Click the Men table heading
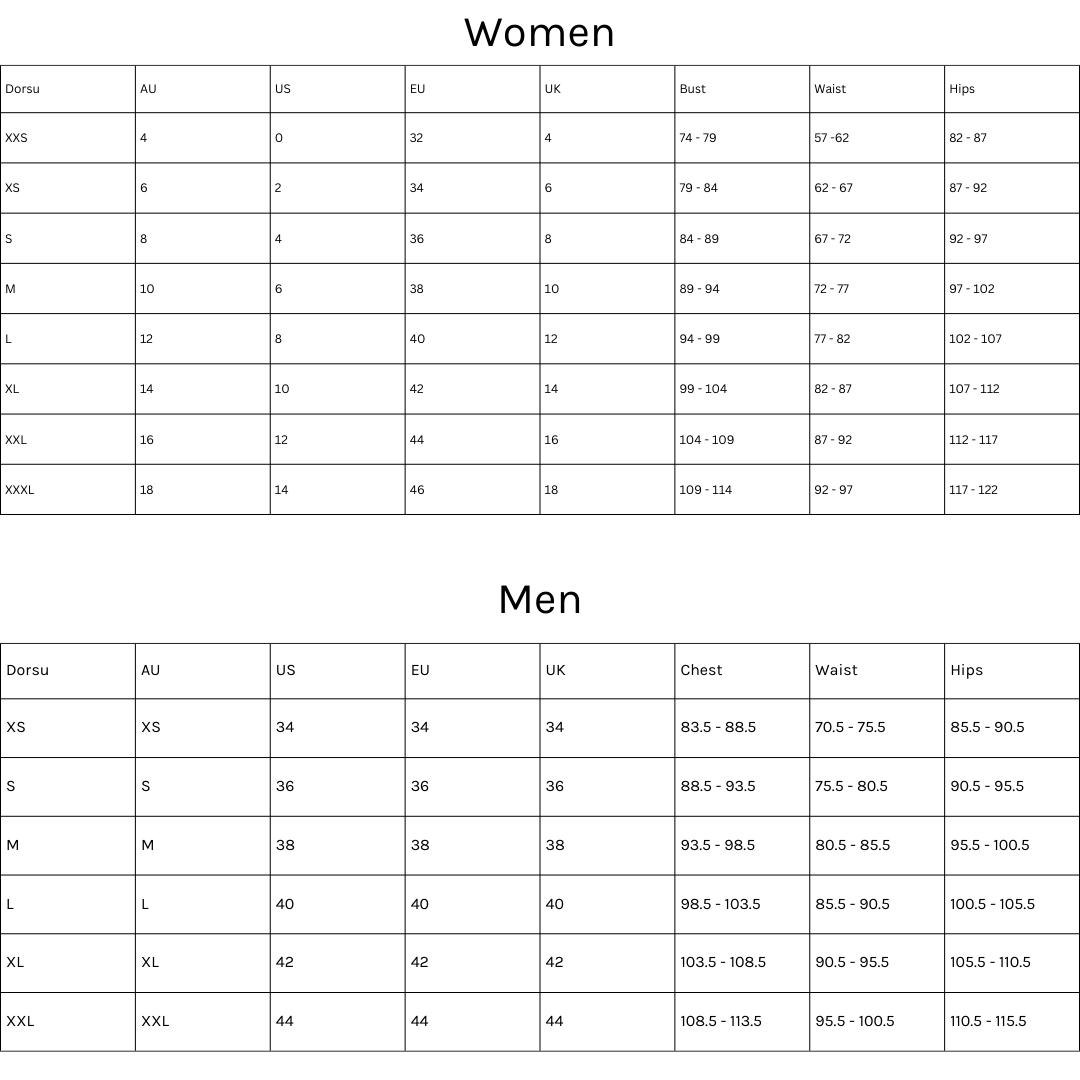The width and height of the screenshot is (1080, 1080). [539, 600]
